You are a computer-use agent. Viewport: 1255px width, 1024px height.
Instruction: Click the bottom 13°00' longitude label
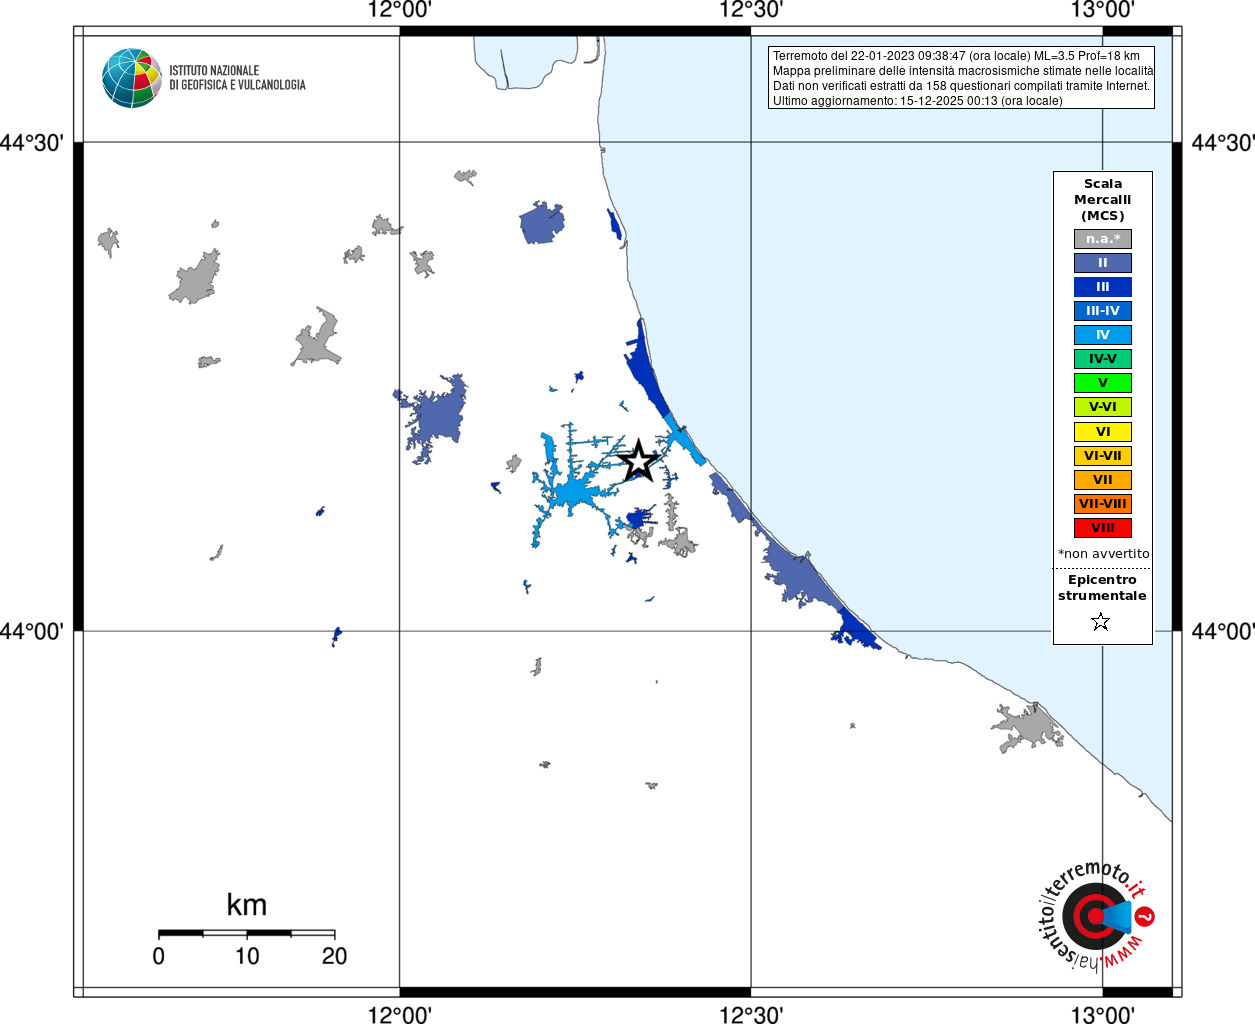[1103, 1014]
